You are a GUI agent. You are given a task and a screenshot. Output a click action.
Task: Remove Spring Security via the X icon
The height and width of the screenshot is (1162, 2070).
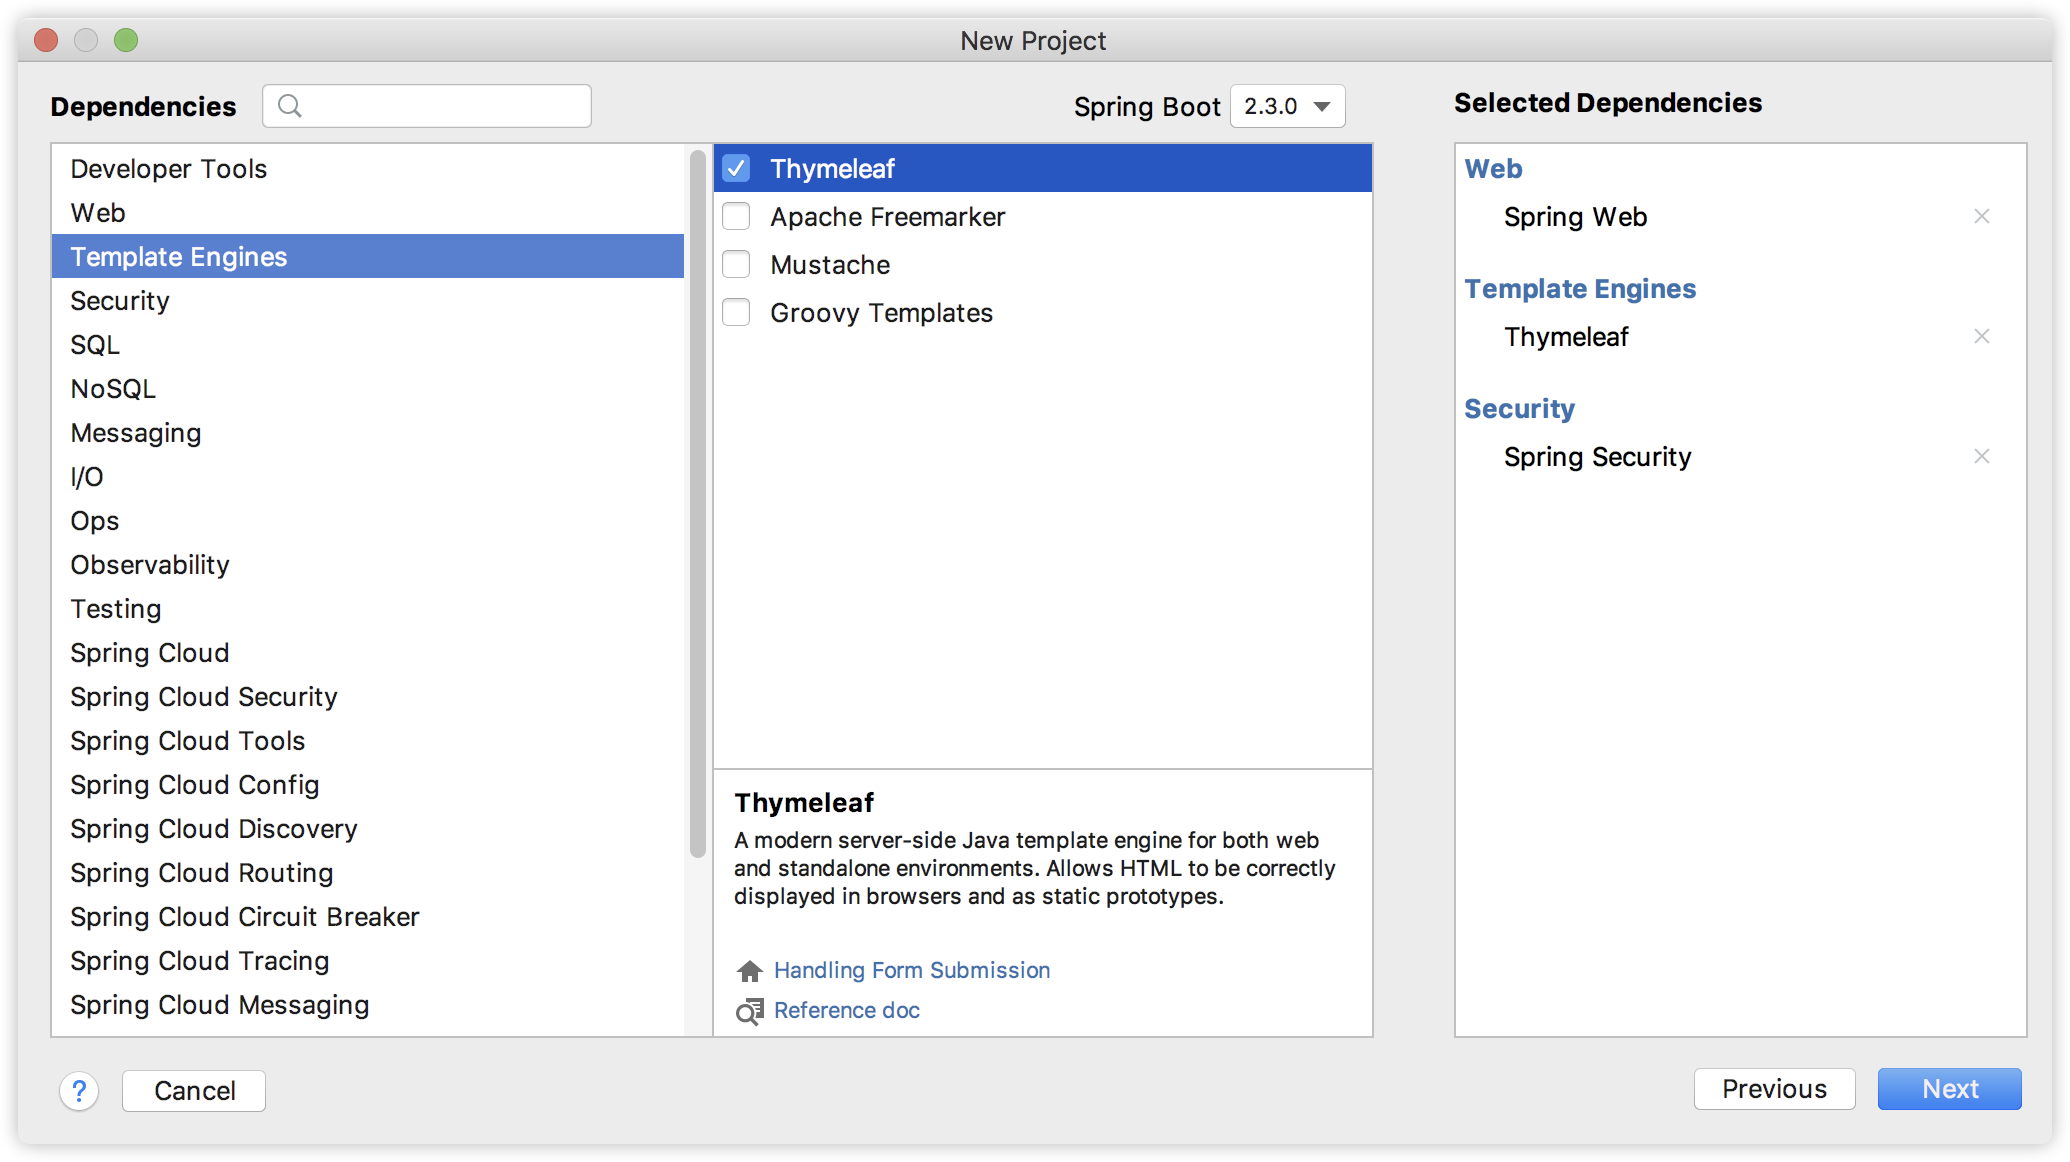[1983, 455]
